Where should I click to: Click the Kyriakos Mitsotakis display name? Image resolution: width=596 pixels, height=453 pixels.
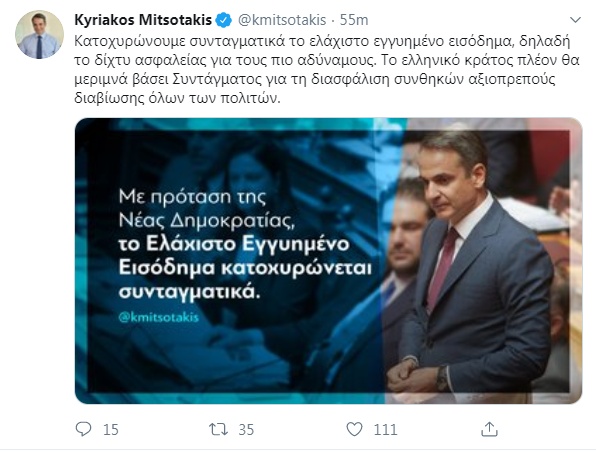(143, 20)
